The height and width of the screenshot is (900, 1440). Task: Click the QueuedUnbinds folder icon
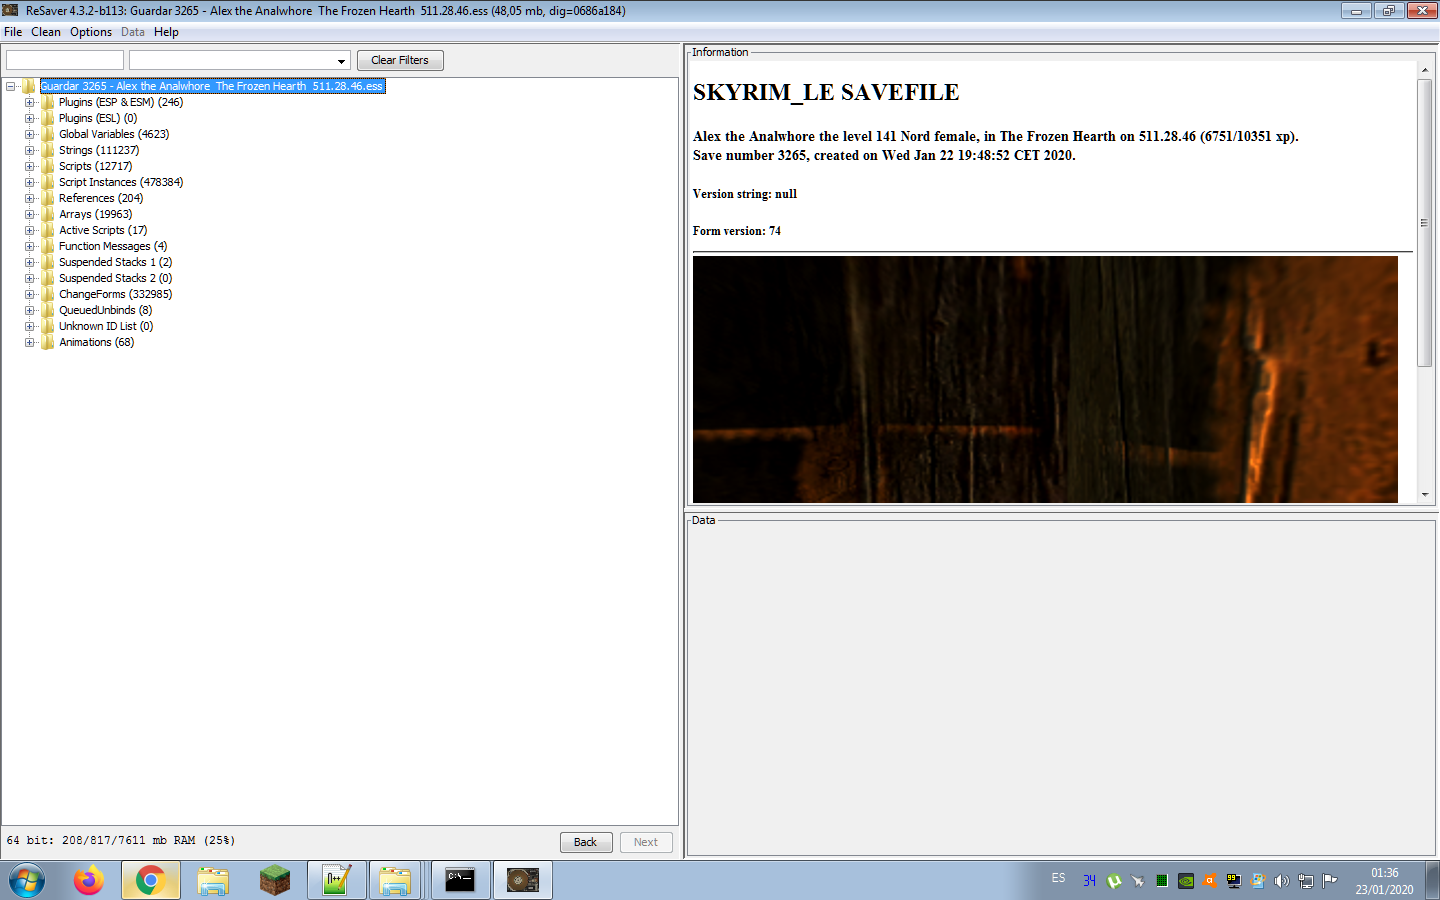click(48, 310)
